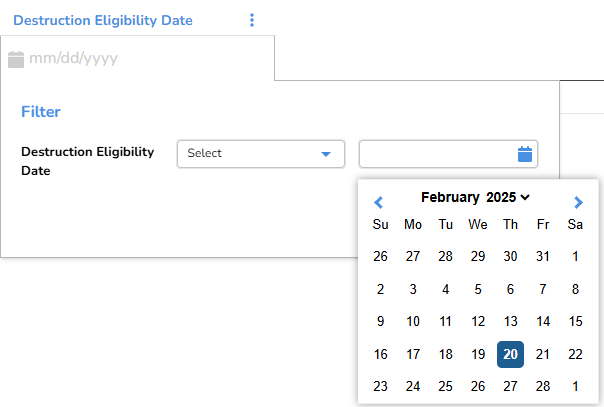Click the empty filter date text box
This screenshot has height=407, width=604.
[437, 154]
